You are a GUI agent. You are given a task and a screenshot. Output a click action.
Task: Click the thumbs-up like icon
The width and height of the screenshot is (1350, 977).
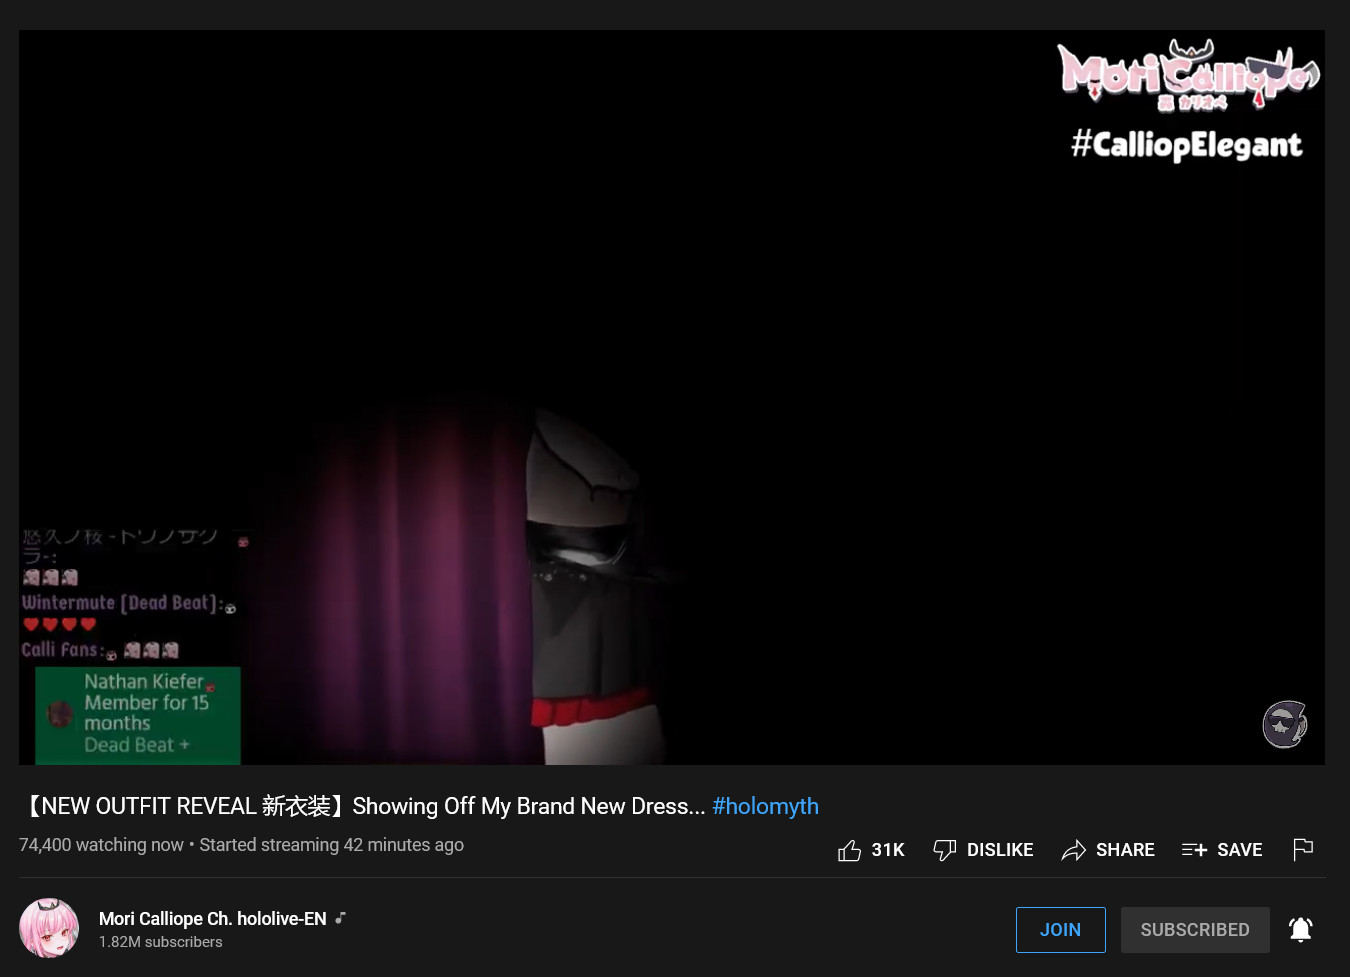[849, 850]
